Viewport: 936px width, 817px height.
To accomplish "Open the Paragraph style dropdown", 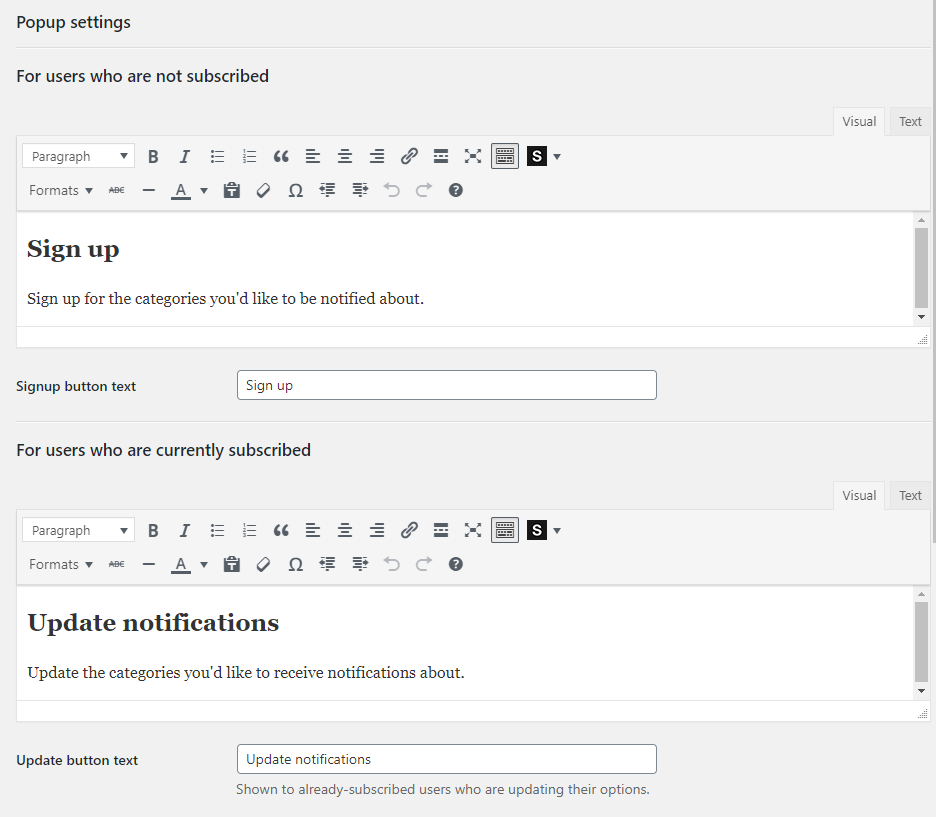I will 78,156.
